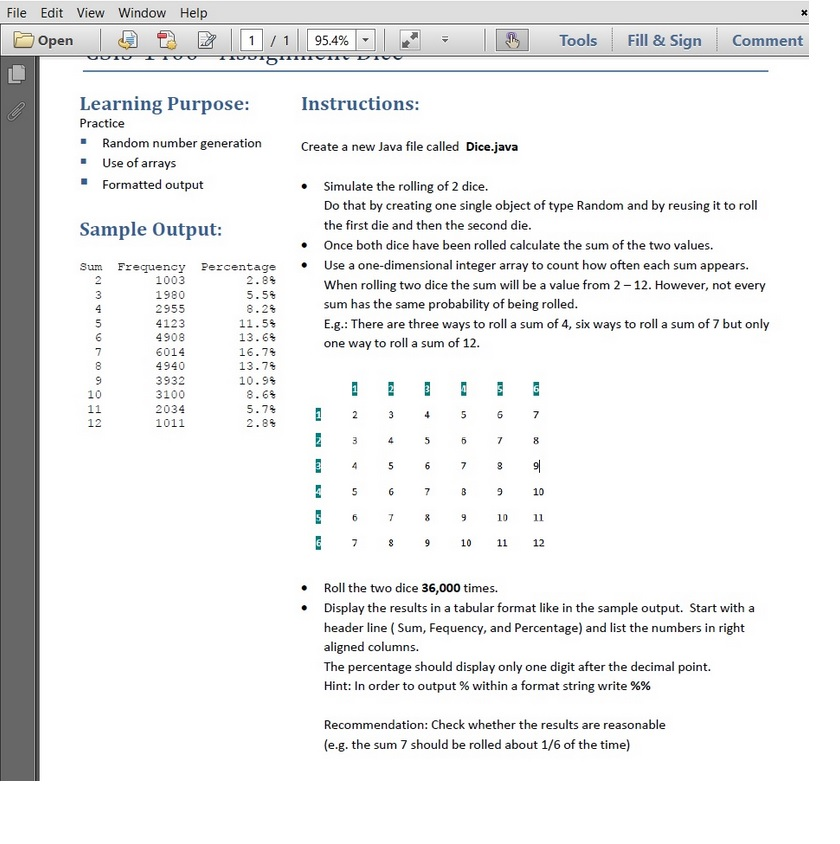Click the frequency value 1011

(x=170, y=423)
